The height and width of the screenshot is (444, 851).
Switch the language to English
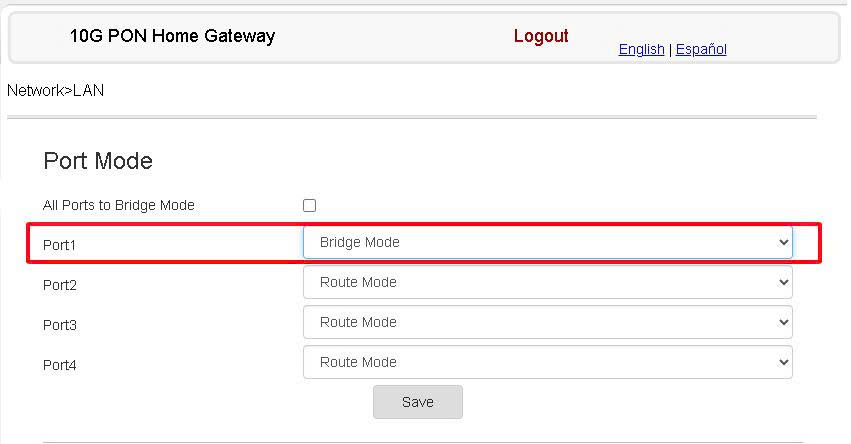pos(641,49)
